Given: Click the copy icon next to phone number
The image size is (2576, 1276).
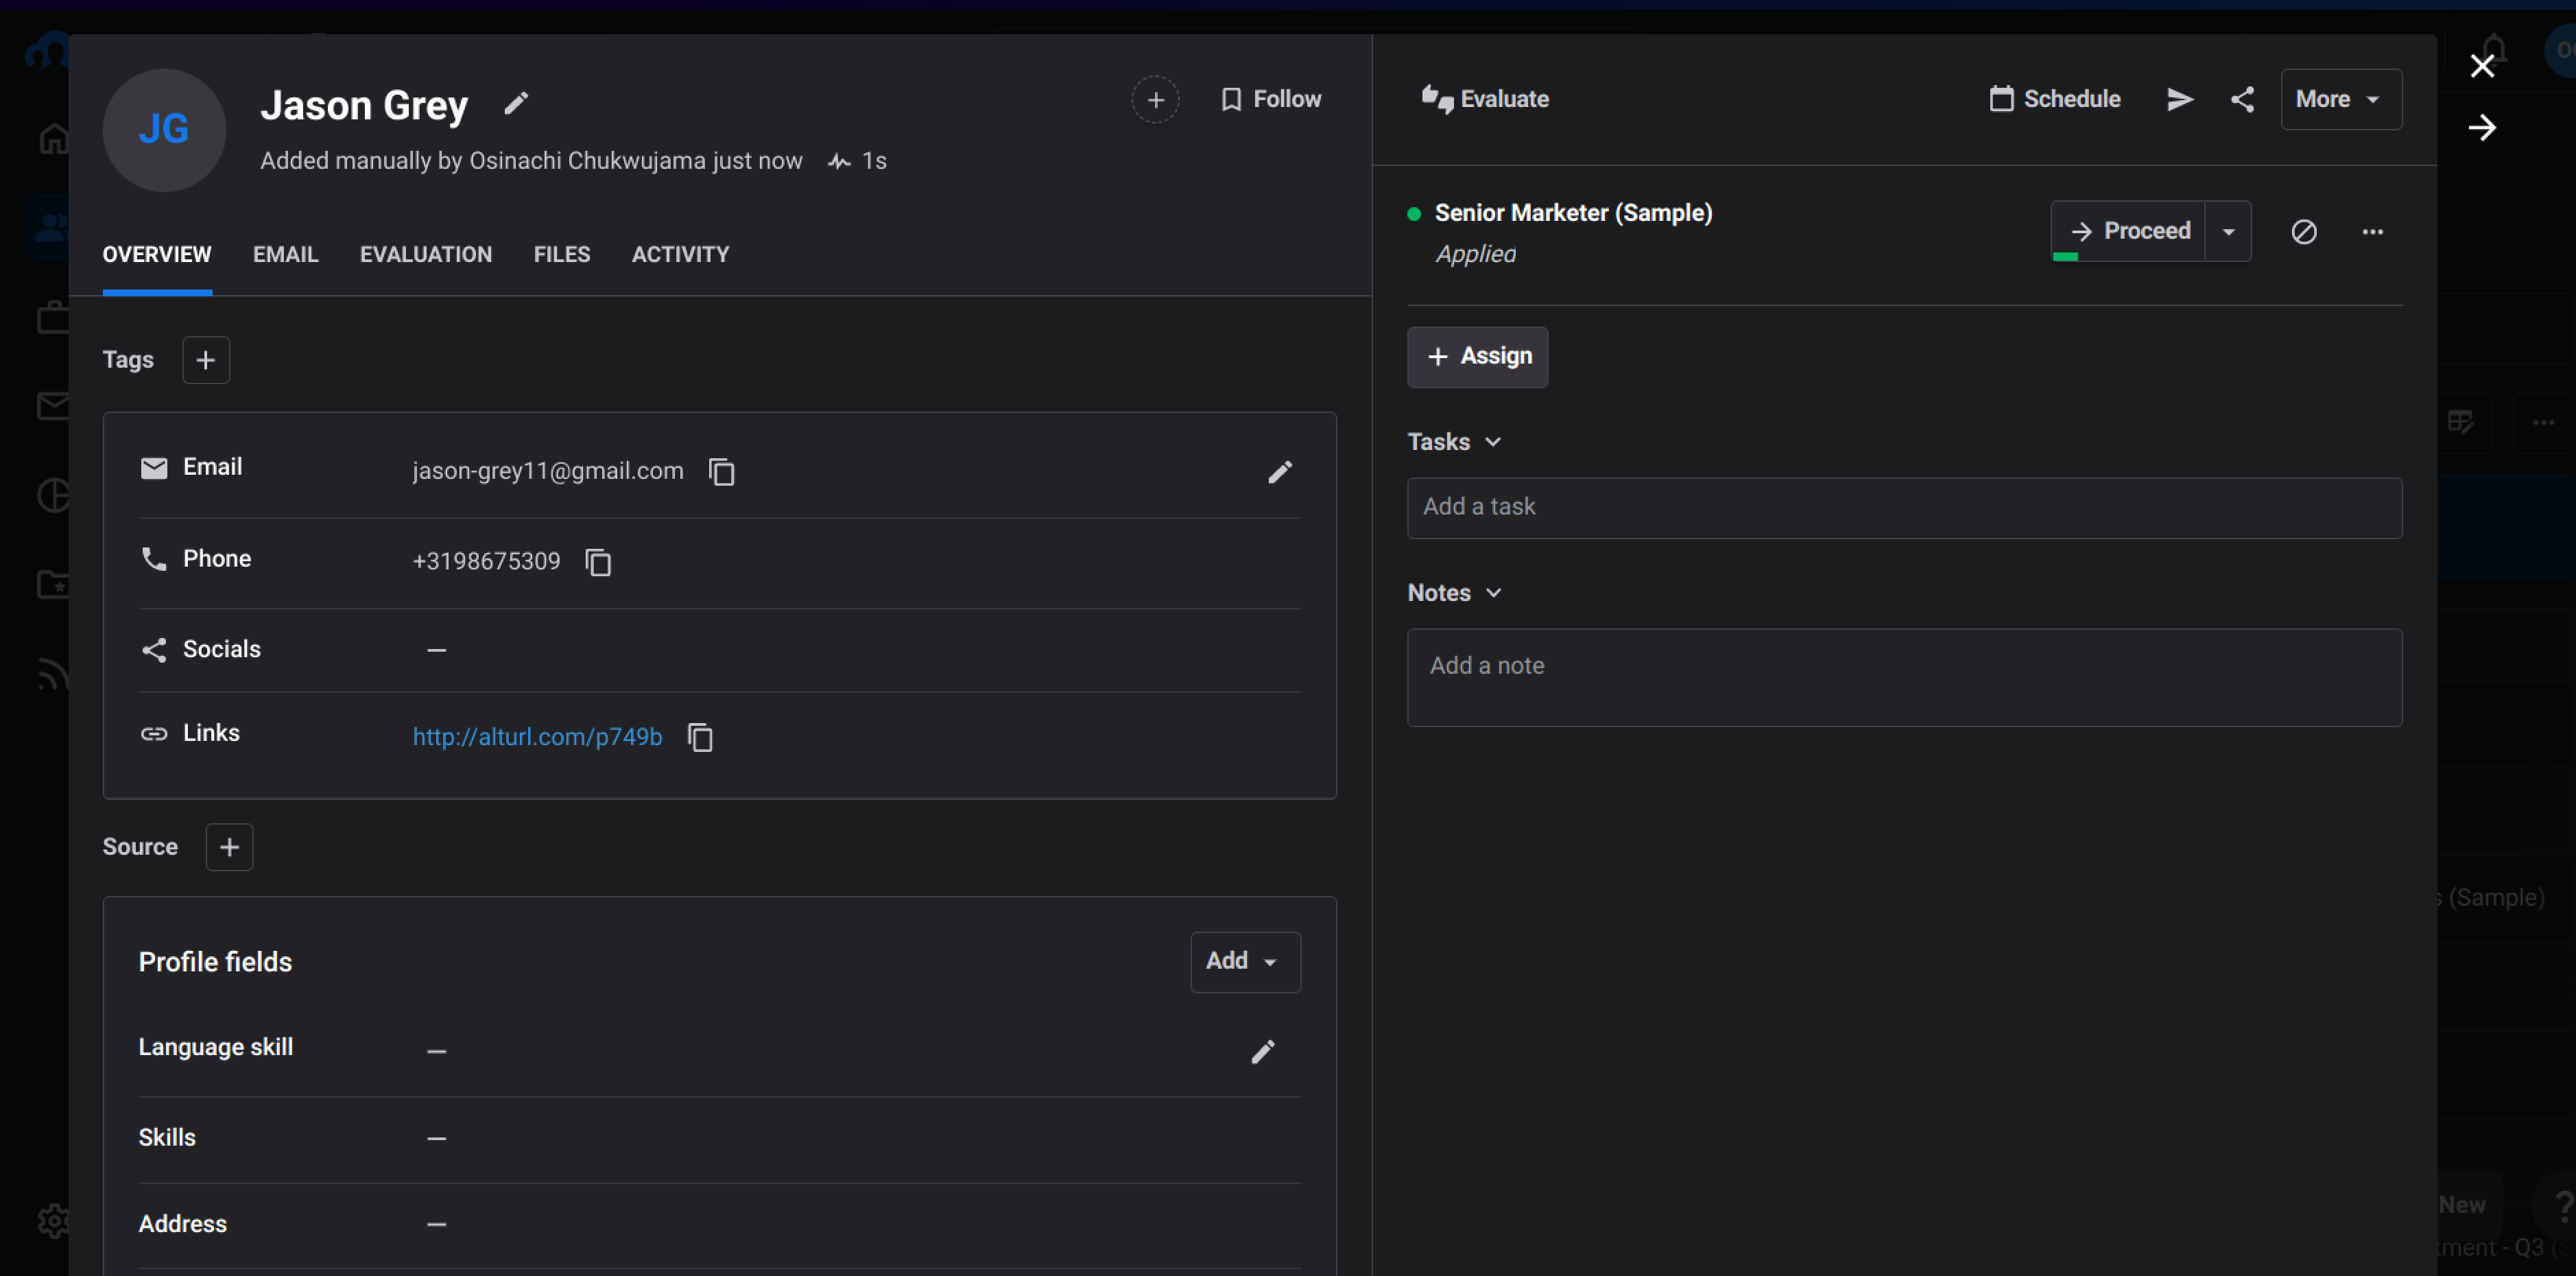Looking at the screenshot, I should [x=598, y=560].
